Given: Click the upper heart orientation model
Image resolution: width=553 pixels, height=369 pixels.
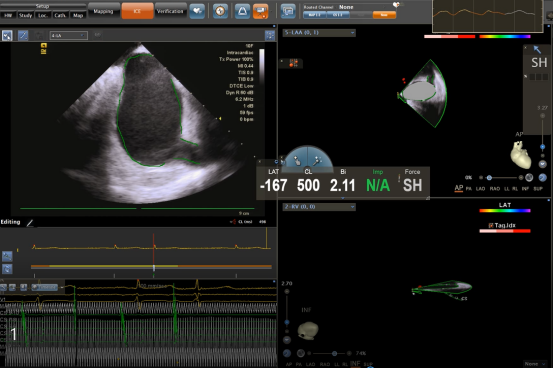Looking at the screenshot, I should point(521,155).
